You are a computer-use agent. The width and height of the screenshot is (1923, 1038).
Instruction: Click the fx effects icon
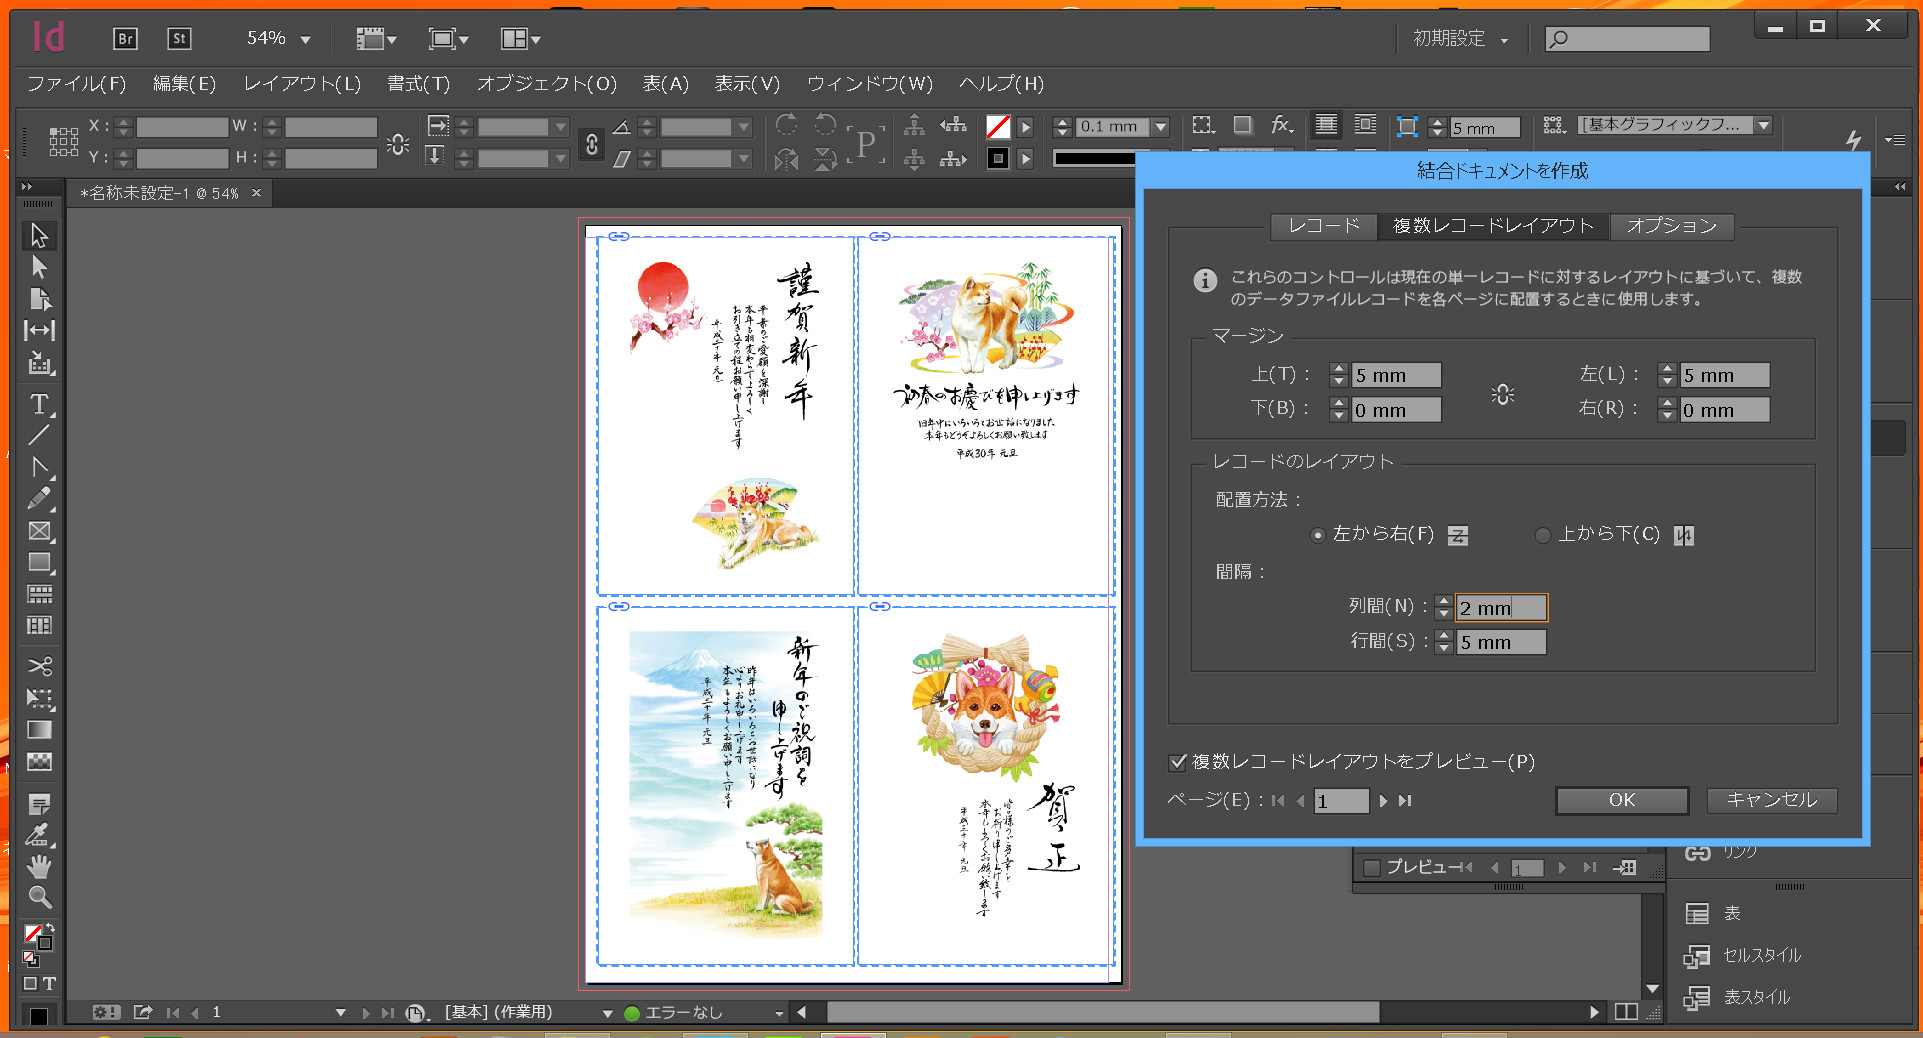1282,125
